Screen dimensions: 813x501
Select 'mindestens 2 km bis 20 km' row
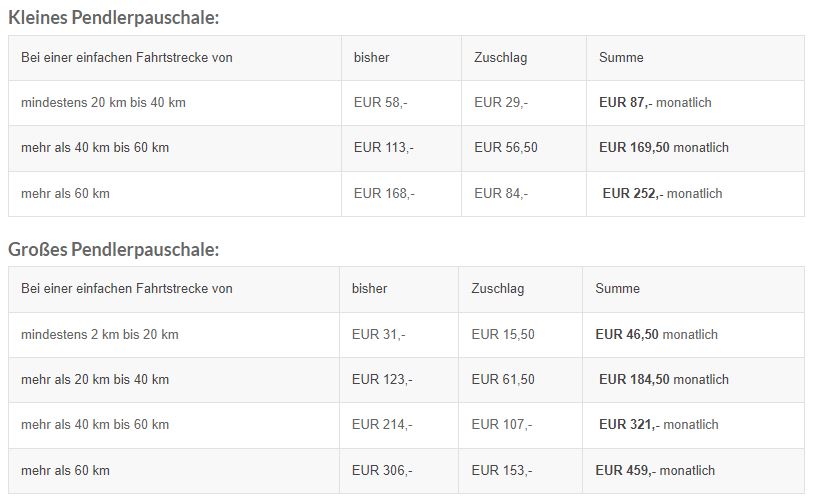[x=406, y=335]
